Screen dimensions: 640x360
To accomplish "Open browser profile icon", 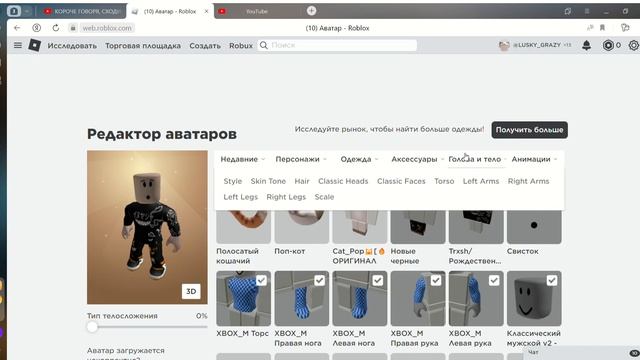I will click(x=36, y=28).
